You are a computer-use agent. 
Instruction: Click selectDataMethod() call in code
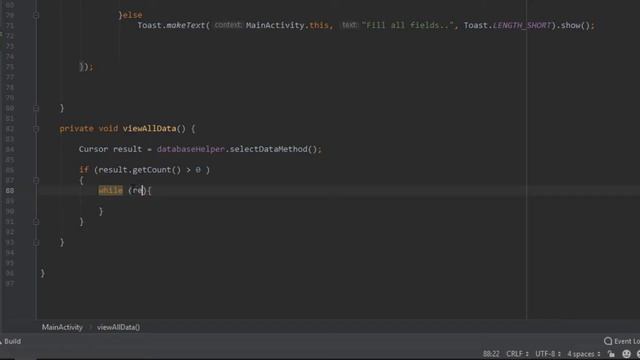click(273, 149)
